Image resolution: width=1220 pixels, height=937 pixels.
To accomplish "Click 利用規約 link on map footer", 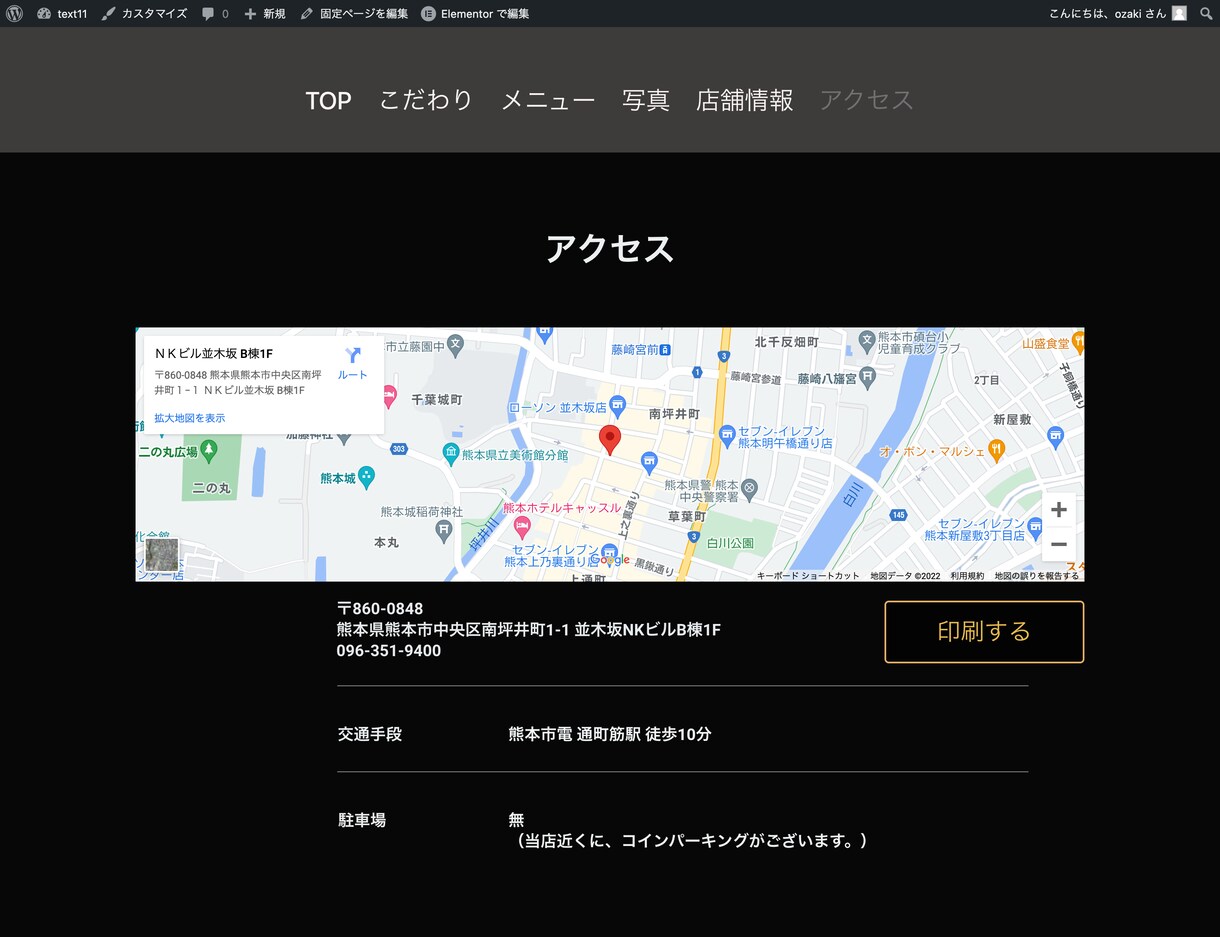I will pos(967,576).
